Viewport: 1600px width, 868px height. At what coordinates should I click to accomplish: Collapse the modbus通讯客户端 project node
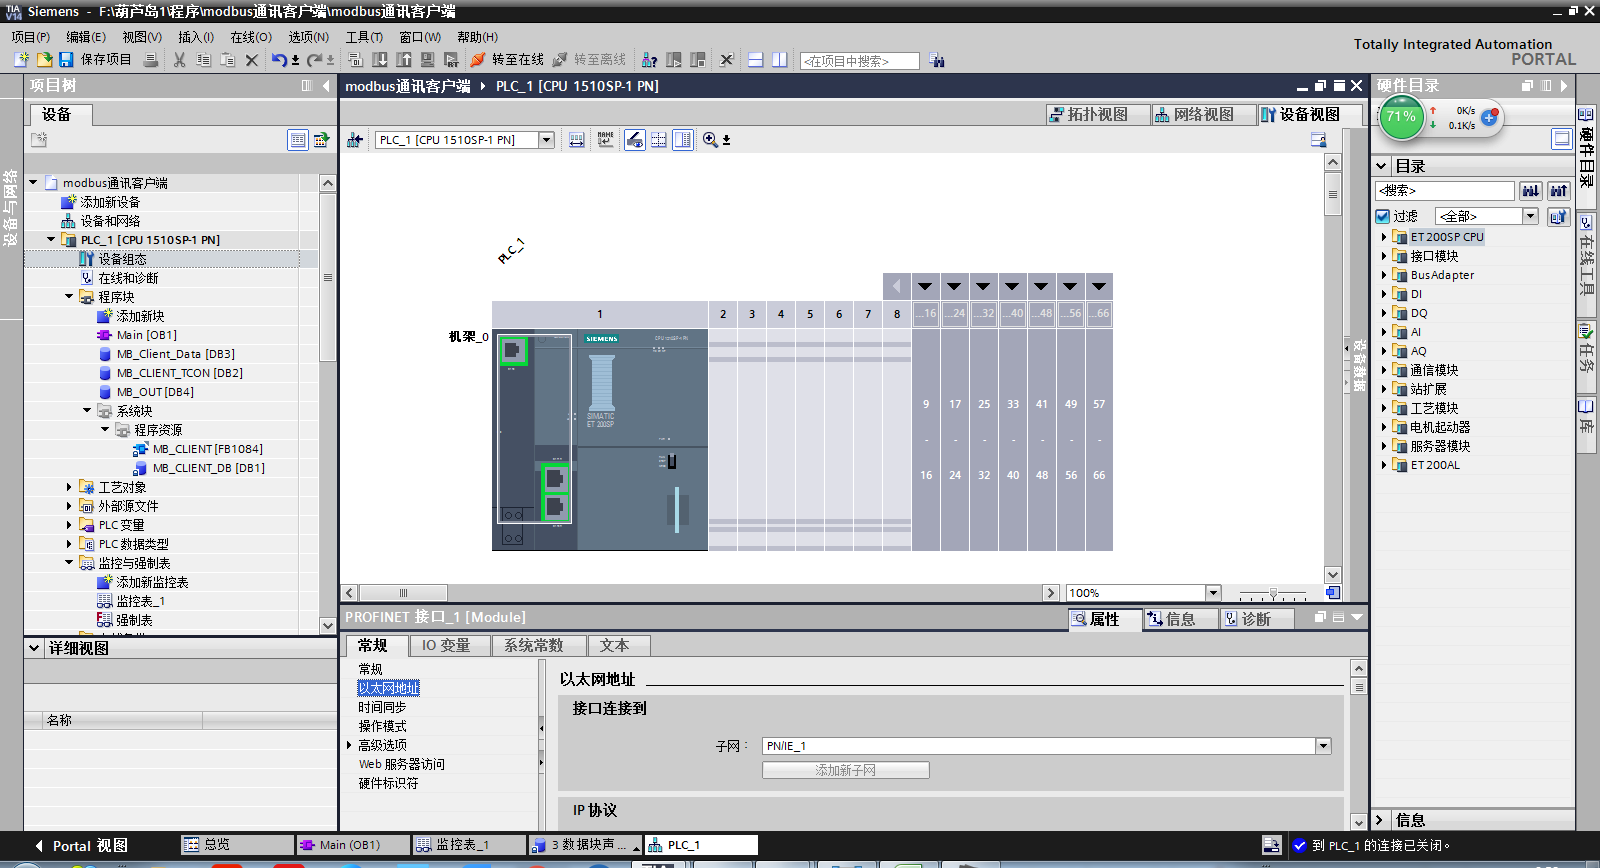click(33, 183)
